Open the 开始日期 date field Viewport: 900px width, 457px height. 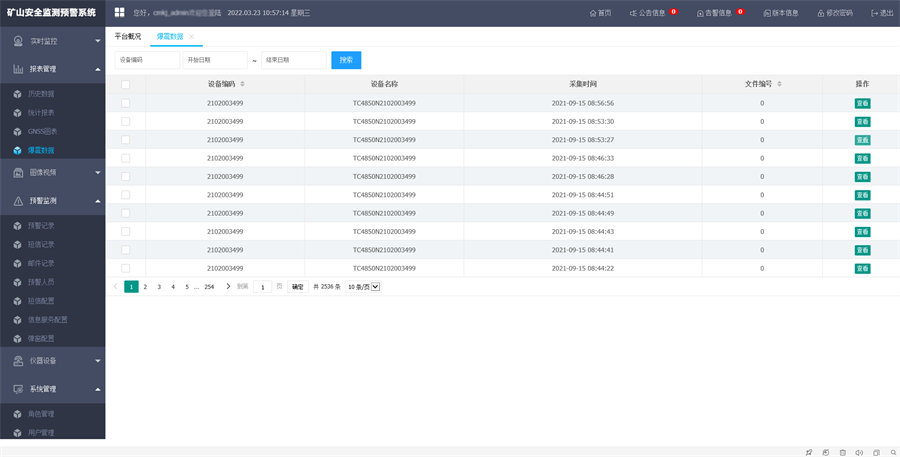(215, 60)
